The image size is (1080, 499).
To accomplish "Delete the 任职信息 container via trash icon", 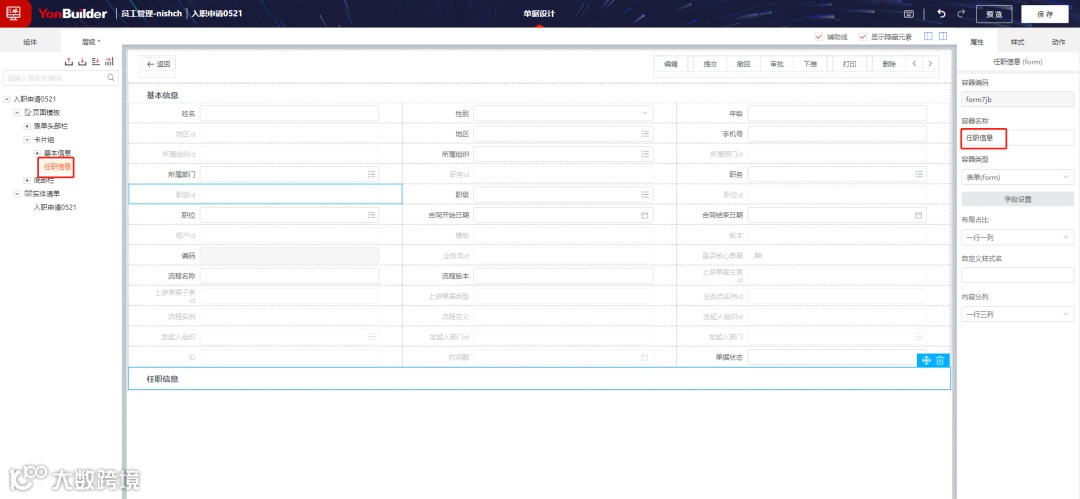I will [x=940, y=360].
